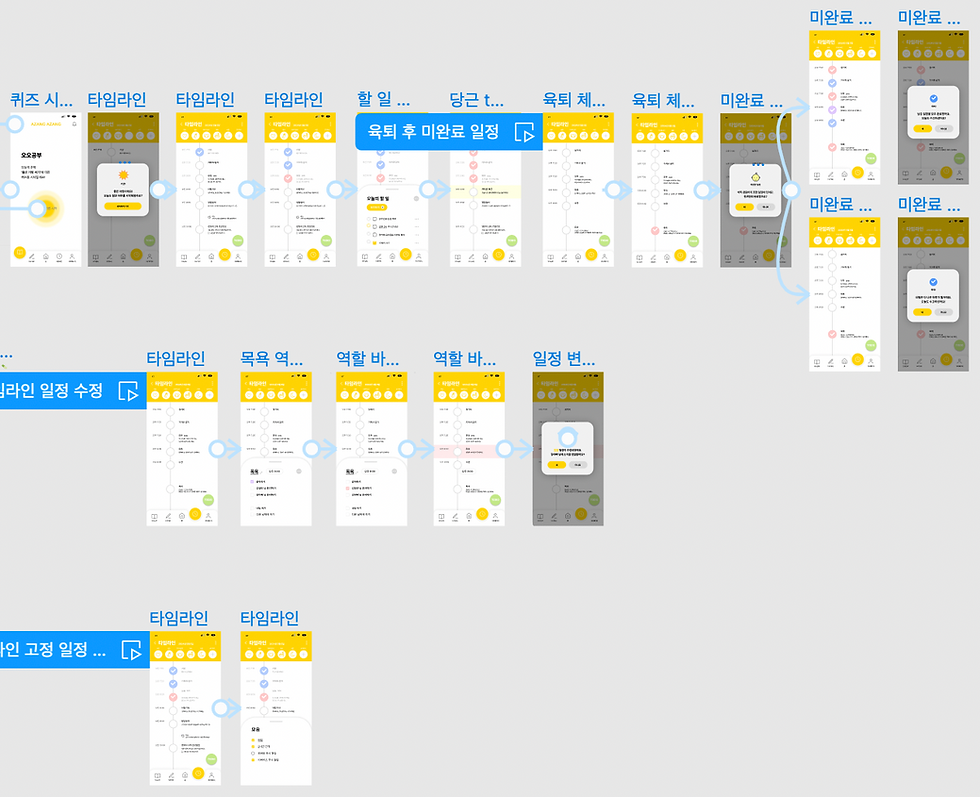Click the 아니요 button in the popup
The height and width of the screenshot is (797, 980).
[x=766, y=207]
